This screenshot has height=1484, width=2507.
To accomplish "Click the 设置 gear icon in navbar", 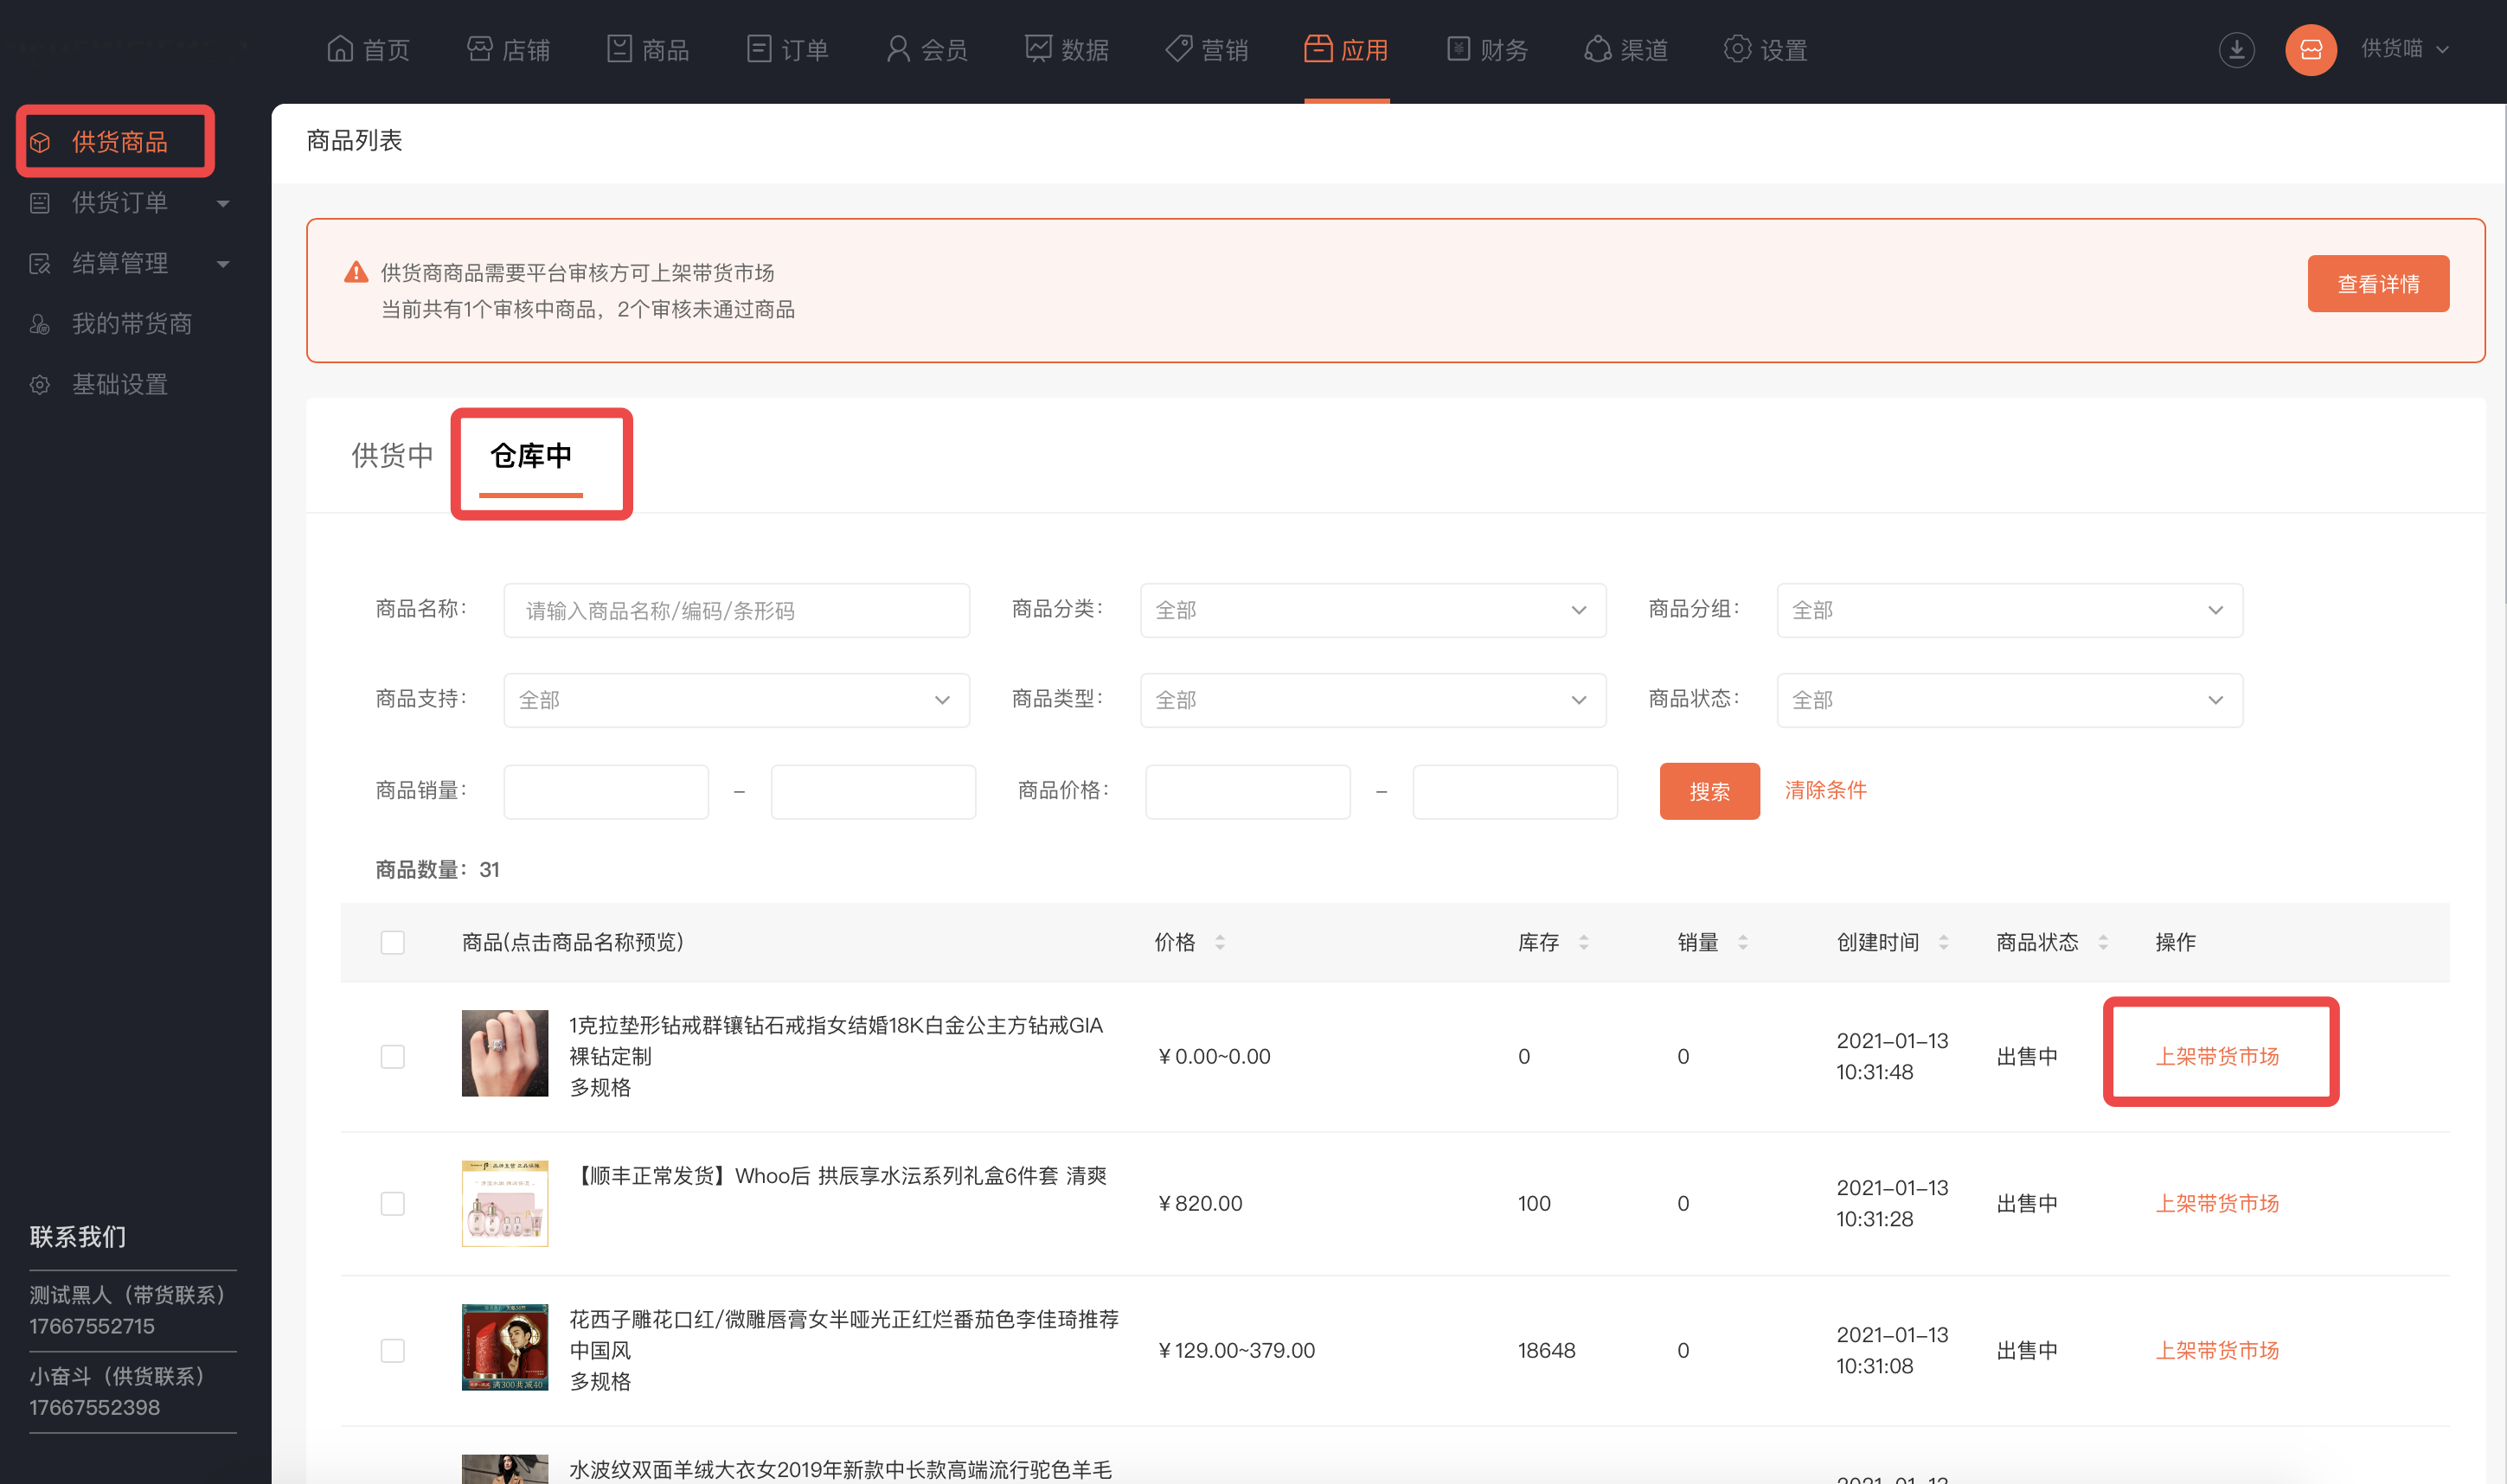I will (x=1737, y=49).
